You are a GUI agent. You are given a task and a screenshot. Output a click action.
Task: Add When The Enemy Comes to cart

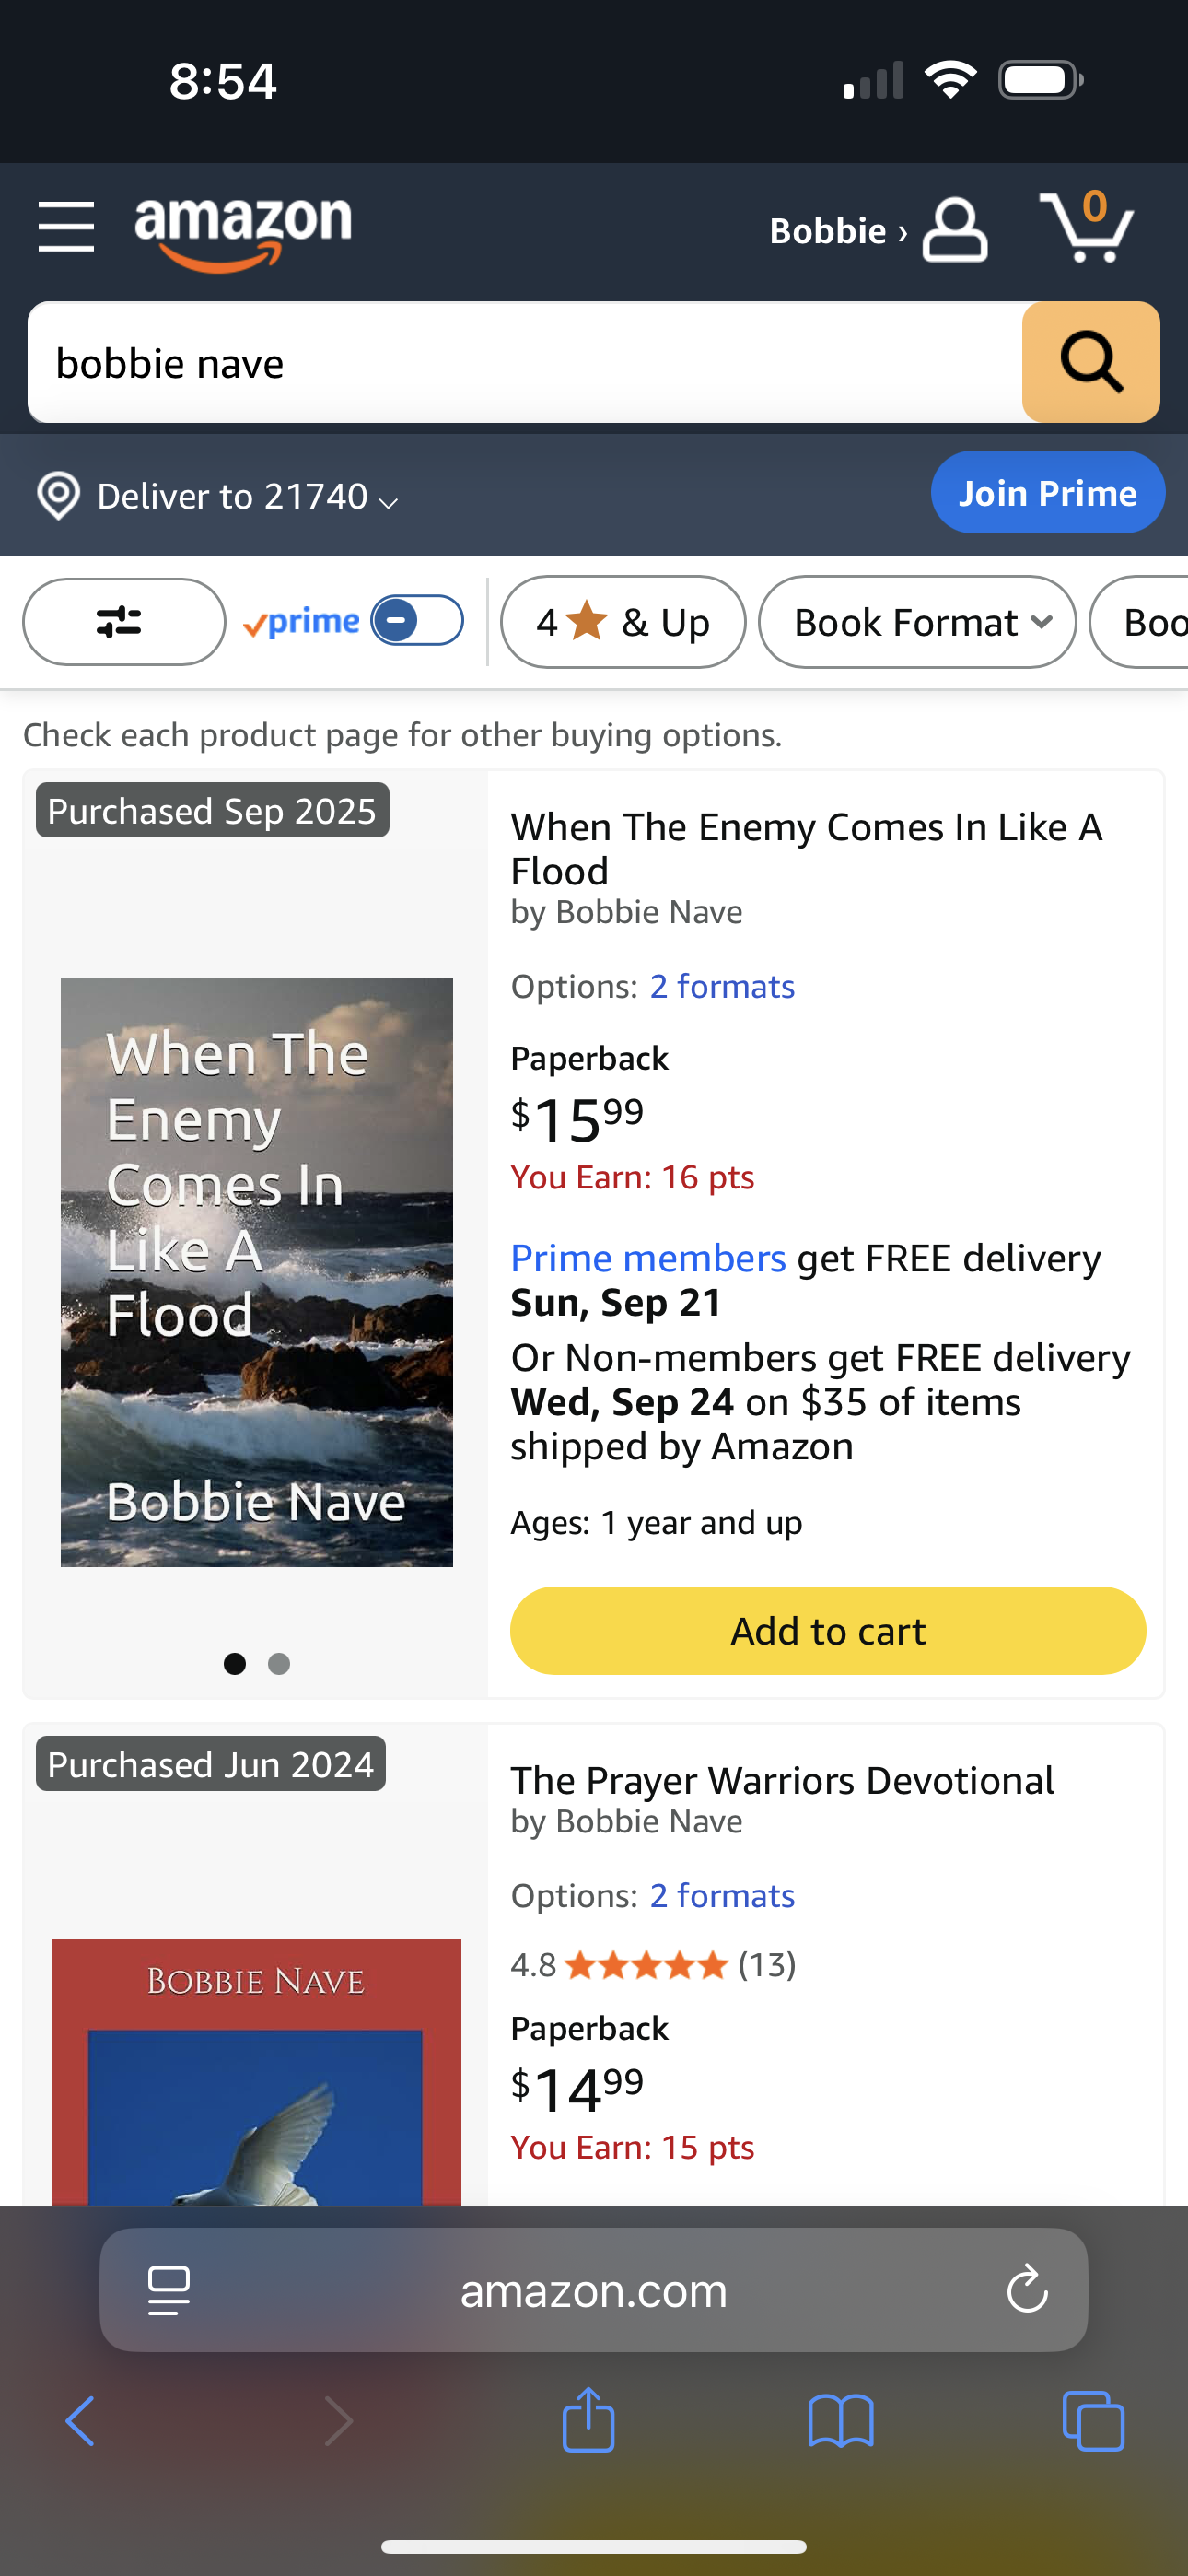[827, 1631]
